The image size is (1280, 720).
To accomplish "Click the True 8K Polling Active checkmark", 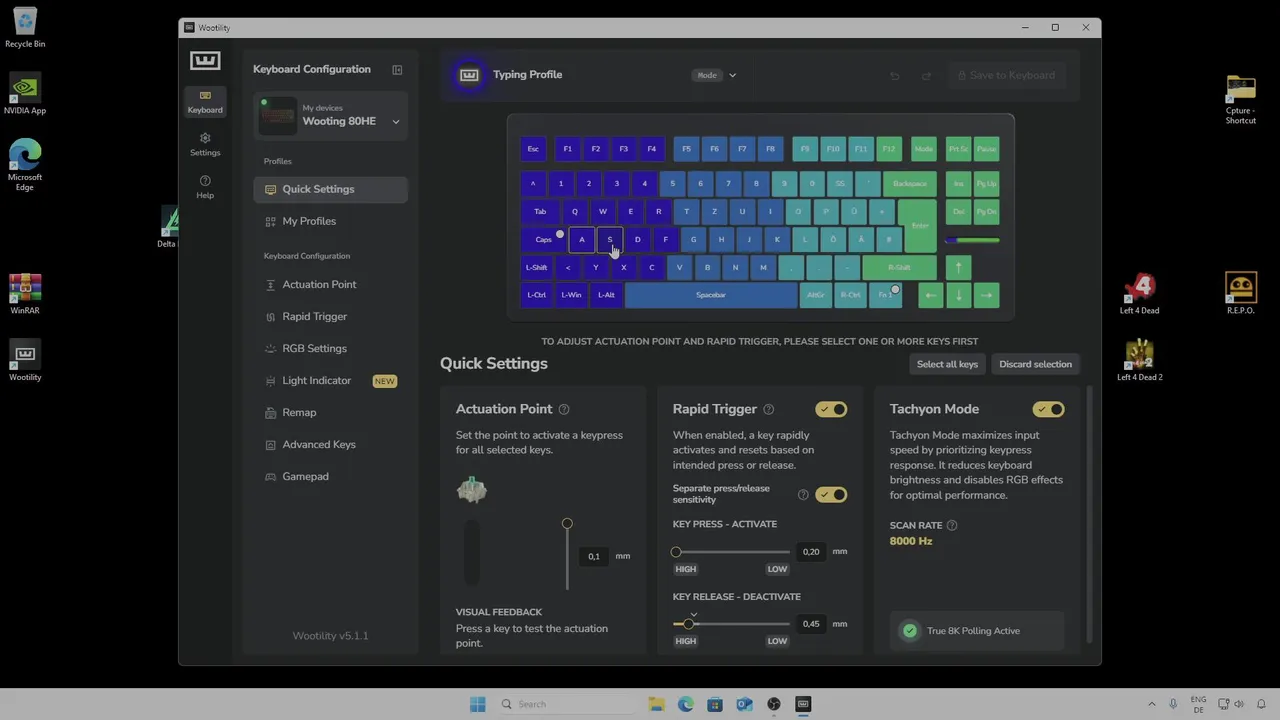I will pyautogui.click(x=910, y=631).
